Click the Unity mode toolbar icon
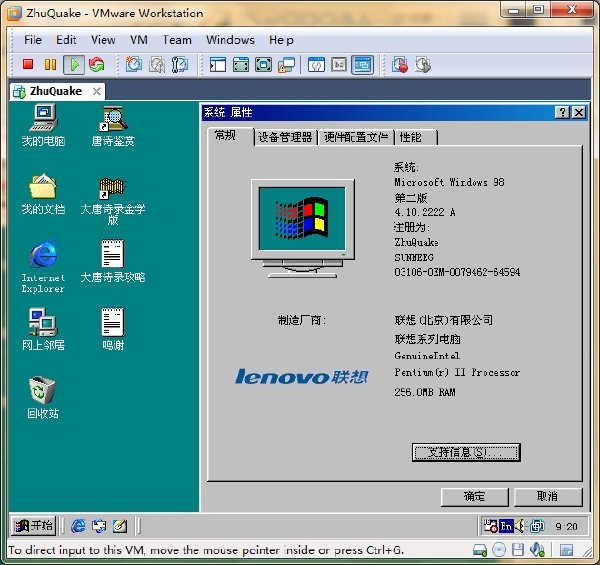This screenshot has height=565, width=600. click(x=287, y=65)
